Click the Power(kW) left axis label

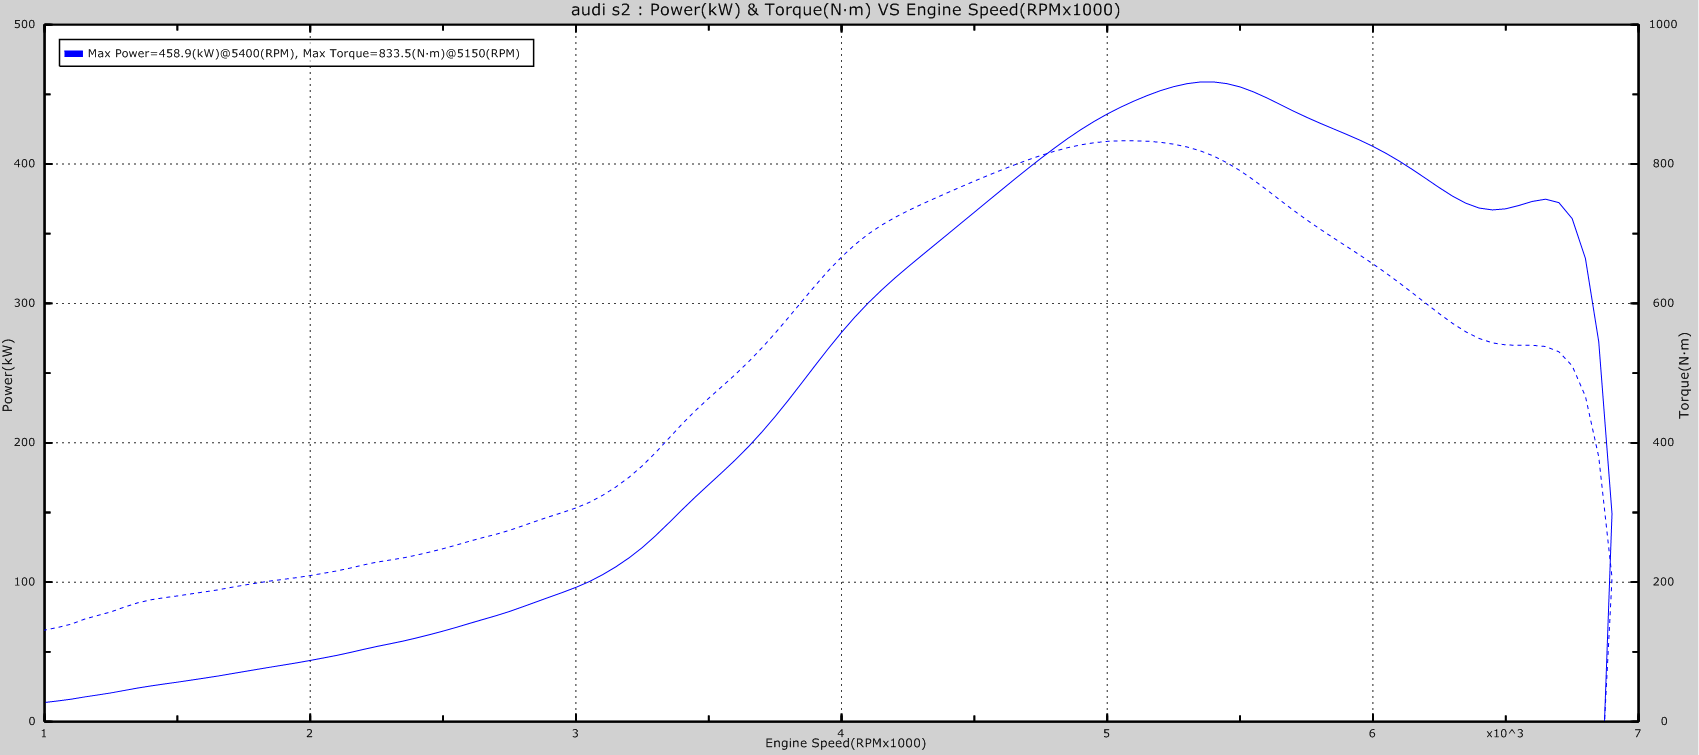8,375
